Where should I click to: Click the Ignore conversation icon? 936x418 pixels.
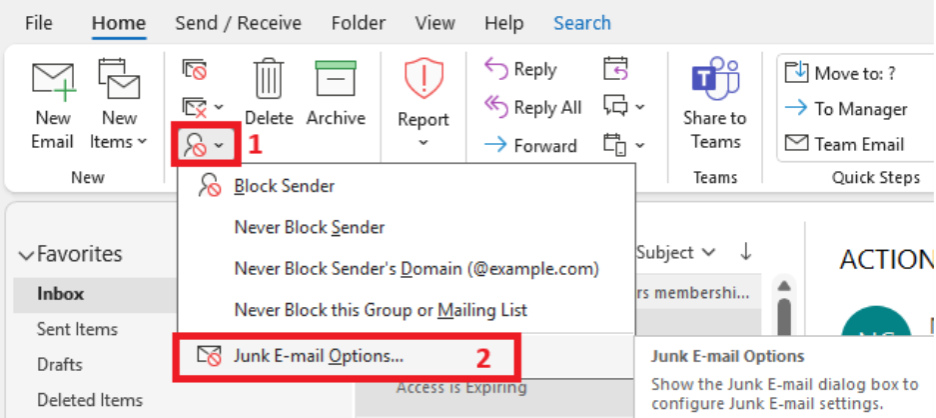195,69
